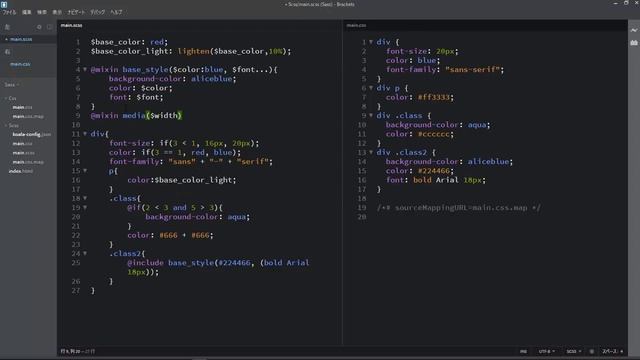Click the Brackets app icon in title bar
The width and height of the screenshot is (640, 360).
click(x=4, y=4)
